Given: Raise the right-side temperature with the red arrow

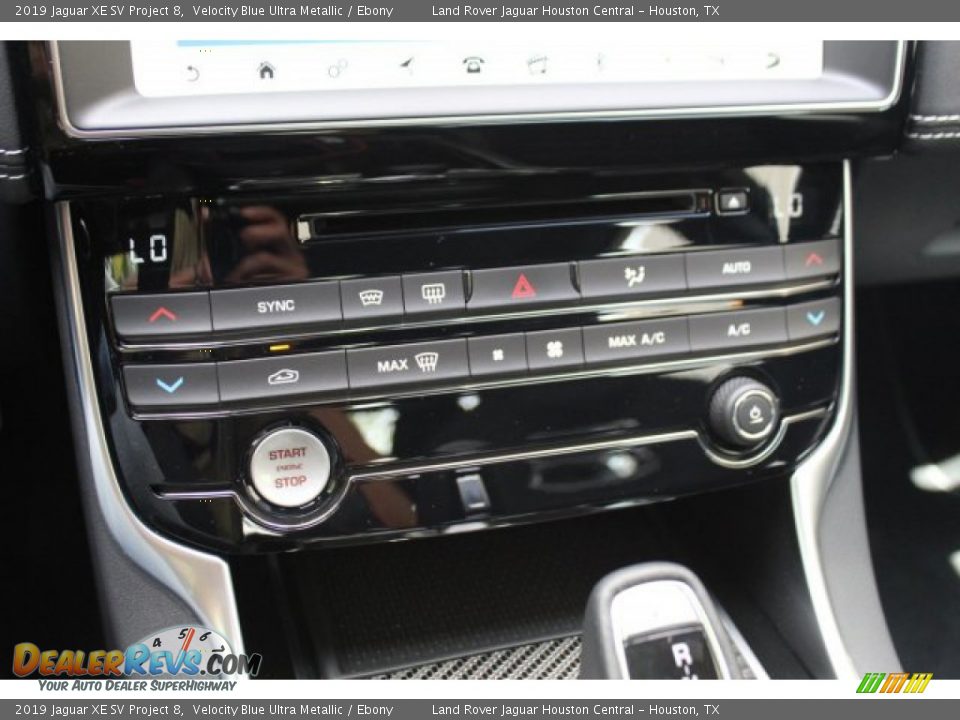Looking at the screenshot, I should click(813, 260).
